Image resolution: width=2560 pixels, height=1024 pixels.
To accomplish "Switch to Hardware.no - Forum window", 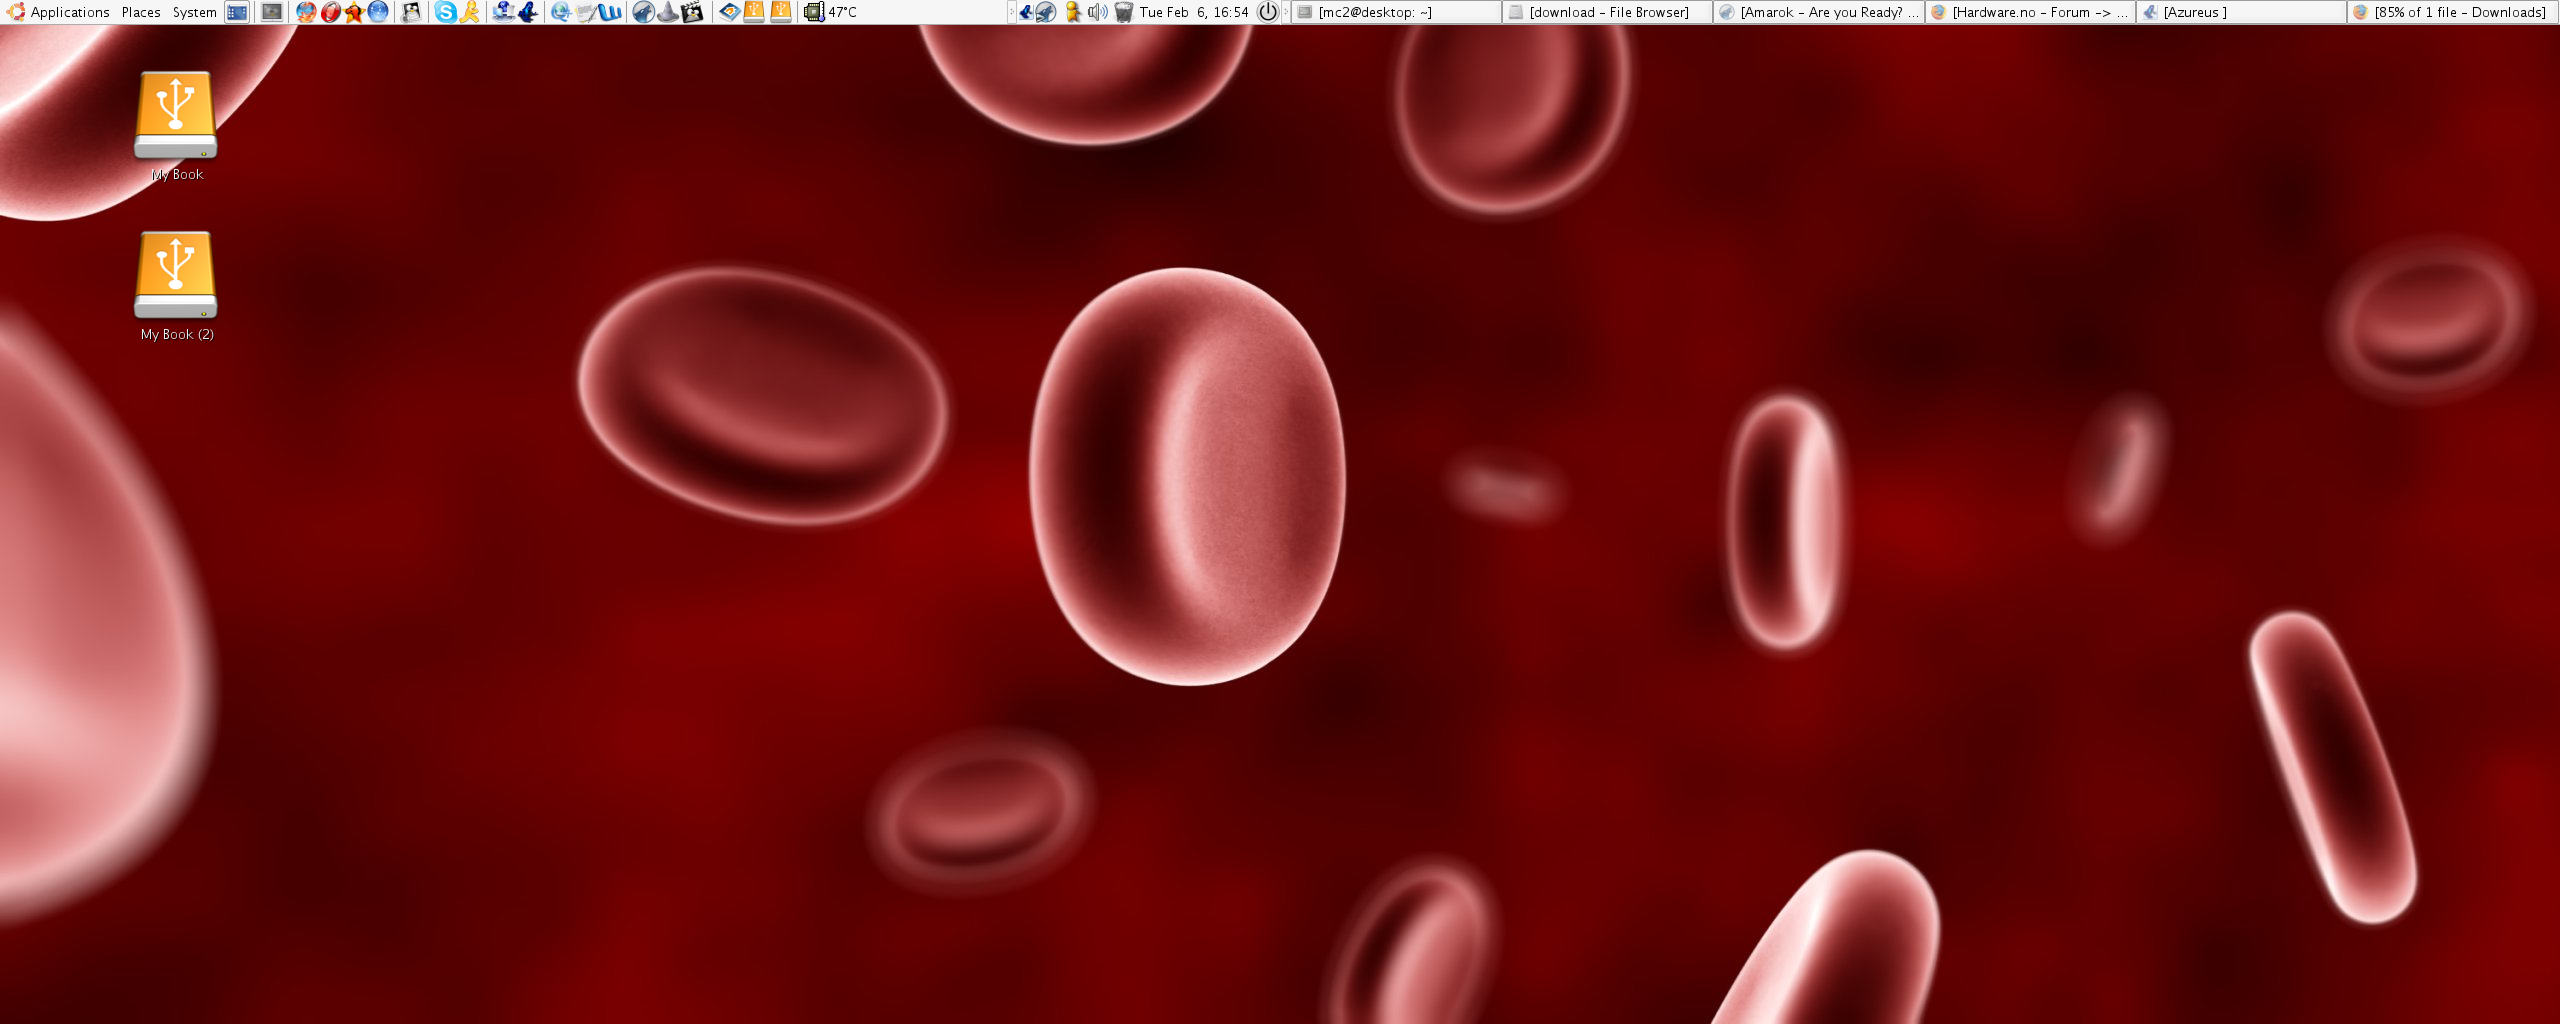I will pyautogui.click(x=2029, y=12).
